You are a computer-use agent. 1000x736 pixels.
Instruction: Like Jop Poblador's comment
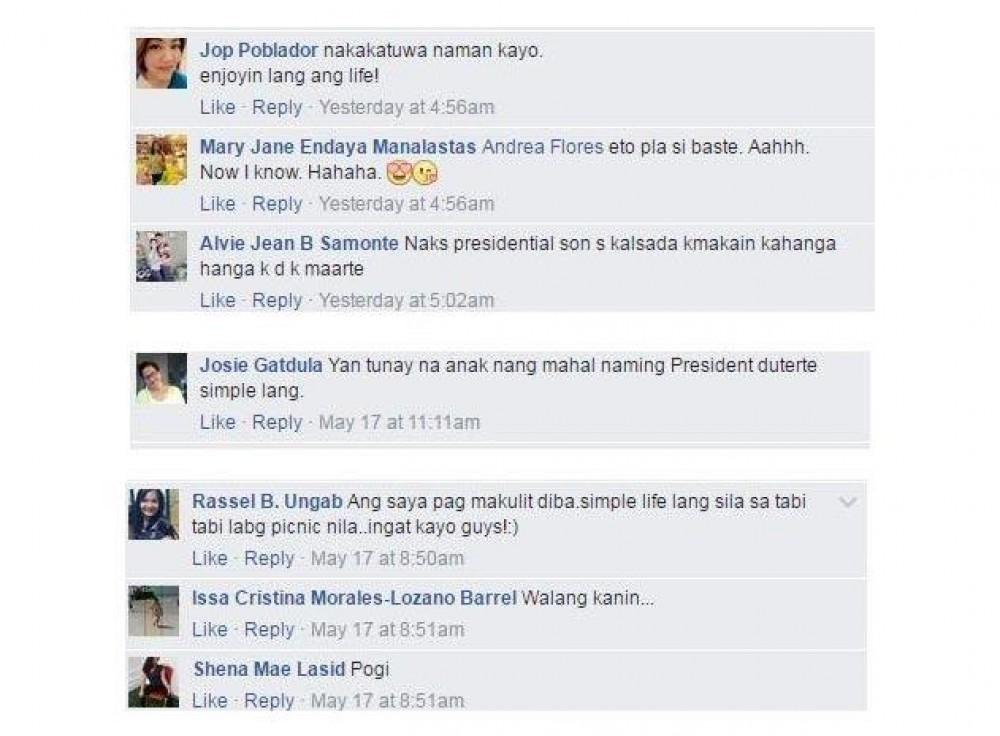click(217, 107)
